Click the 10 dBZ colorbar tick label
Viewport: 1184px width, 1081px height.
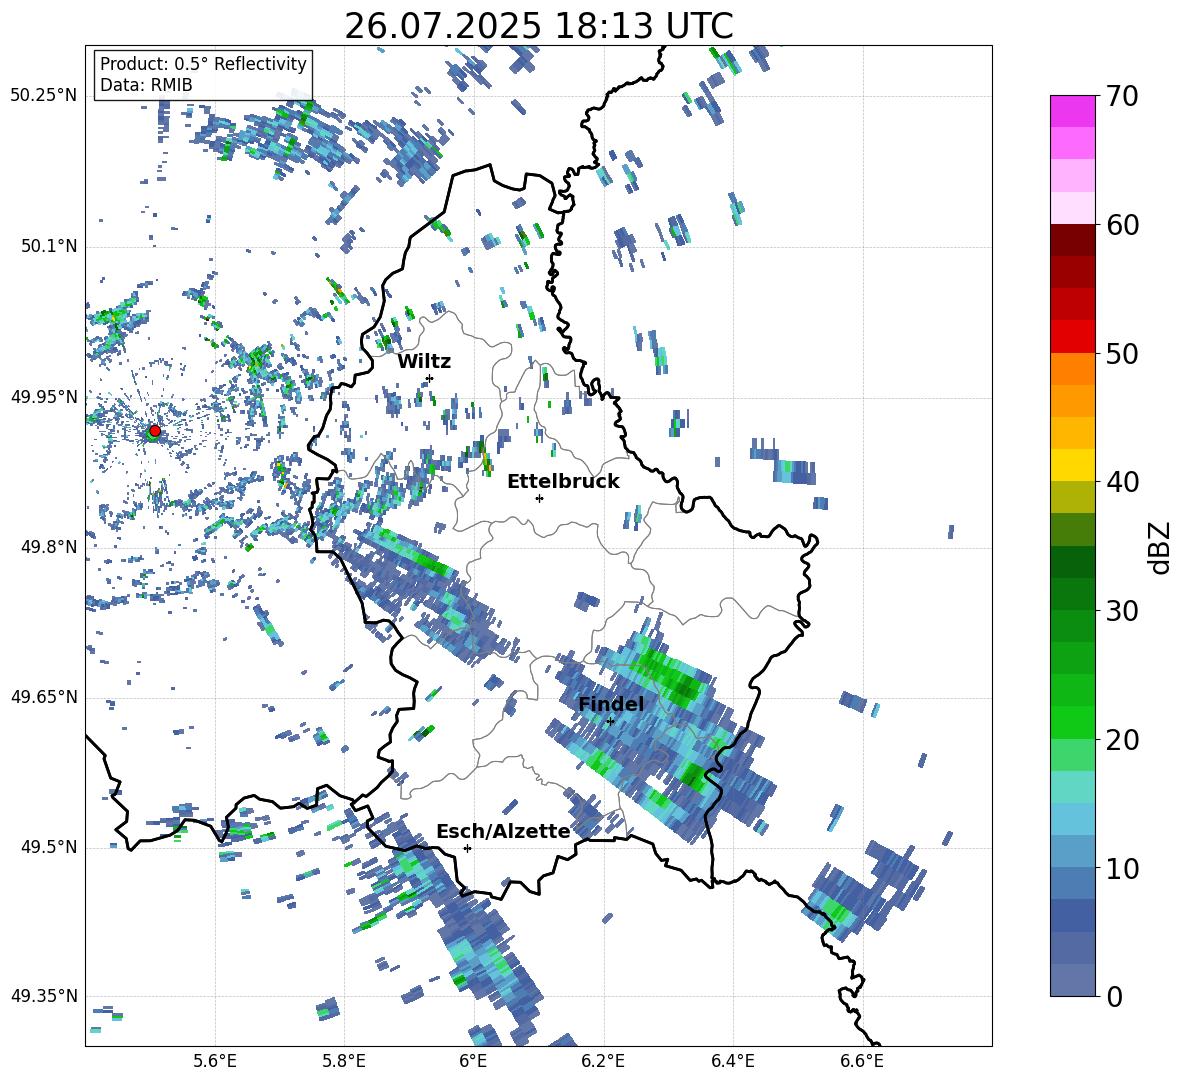point(1121,868)
